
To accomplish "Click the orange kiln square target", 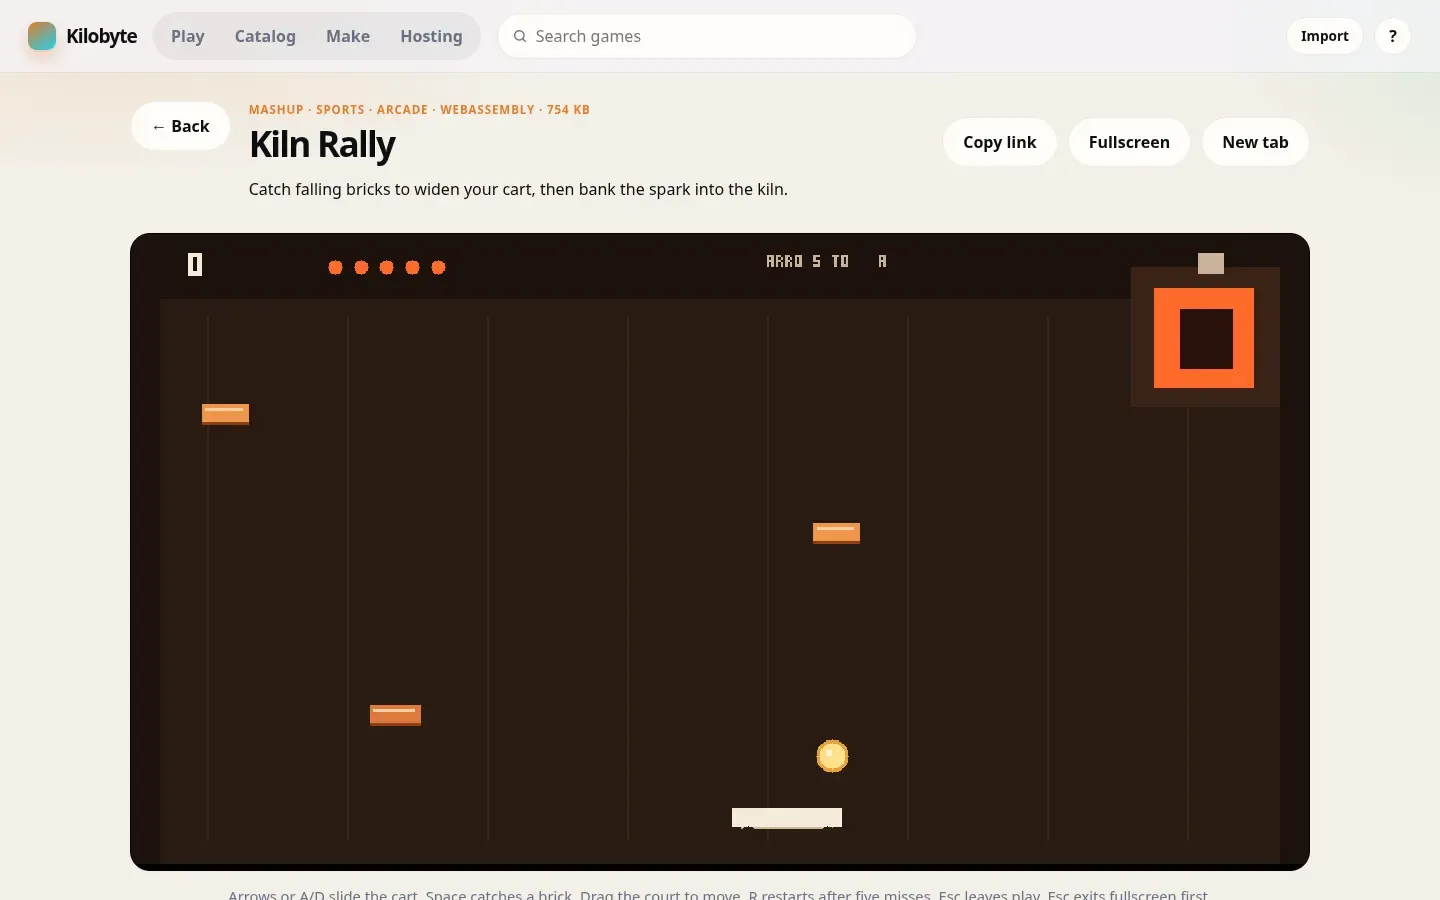I will click(x=1204, y=338).
